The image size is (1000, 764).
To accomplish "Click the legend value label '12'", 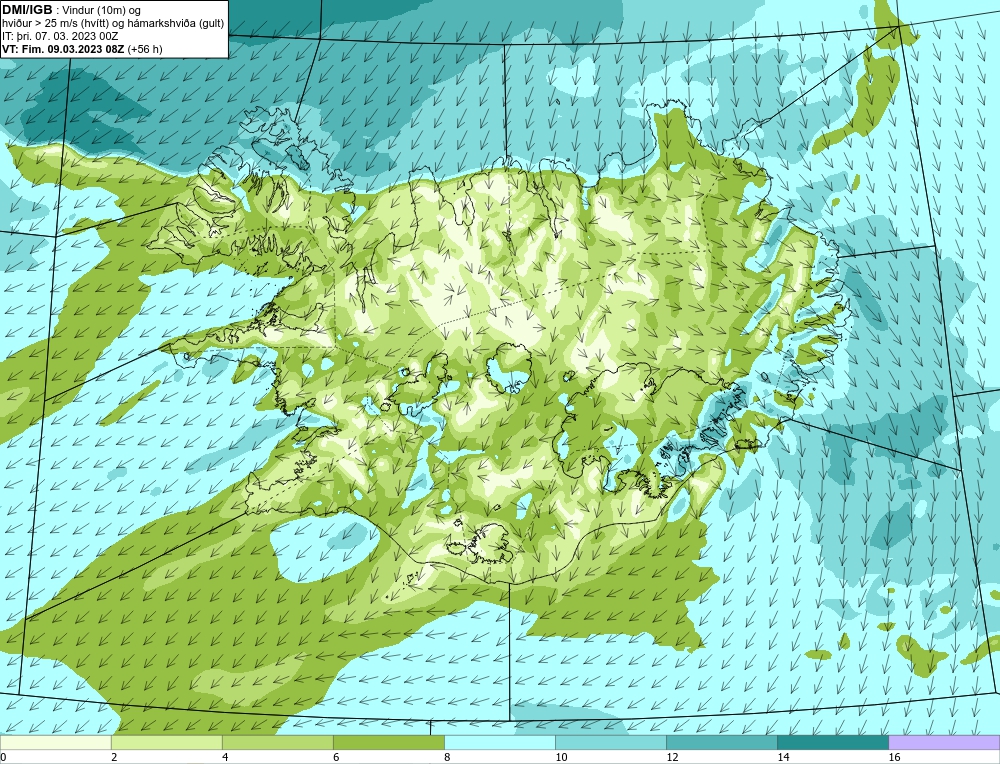I will coord(672,757).
